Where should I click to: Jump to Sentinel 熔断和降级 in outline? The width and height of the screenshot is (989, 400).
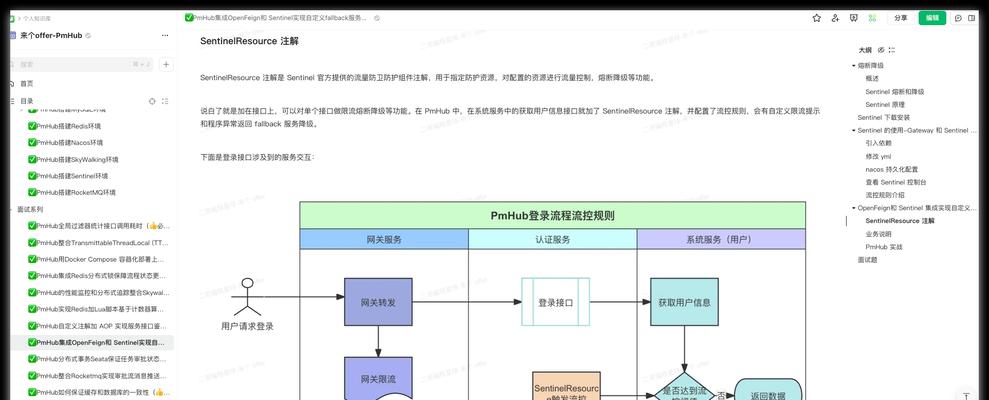point(894,91)
